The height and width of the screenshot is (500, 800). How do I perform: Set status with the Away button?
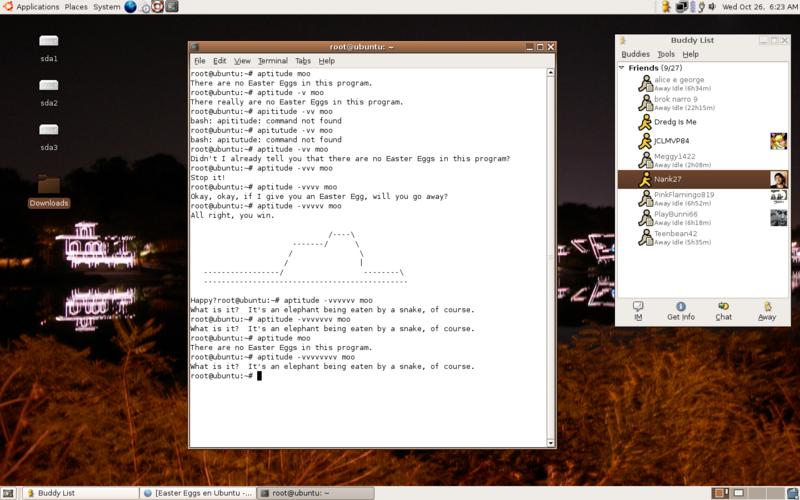click(766, 311)
